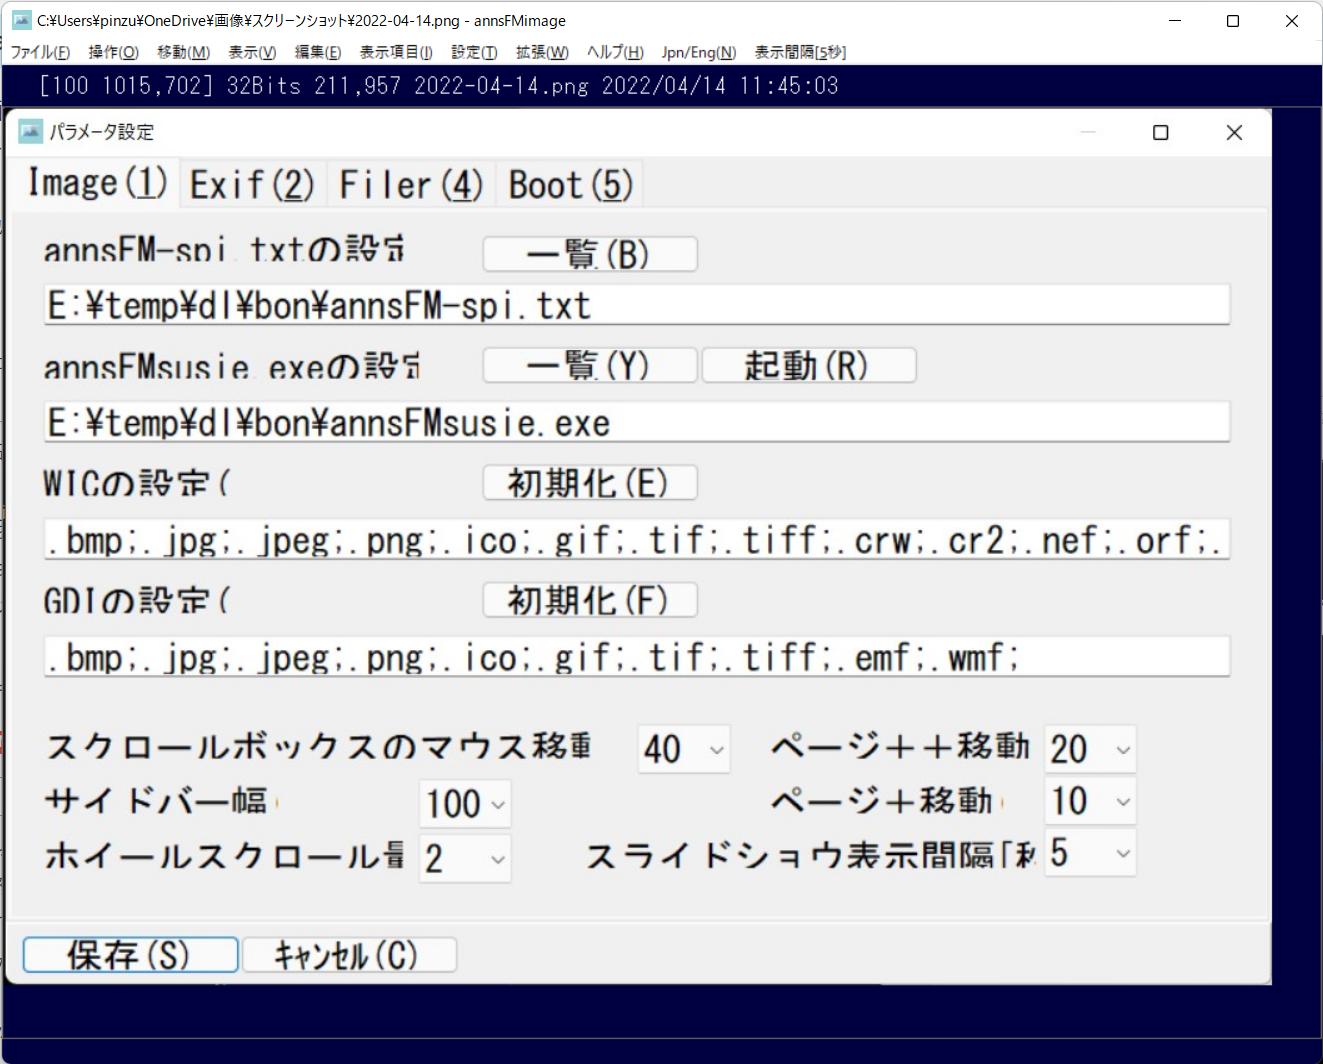Switch to the Filer(4) tab
The height and width of the screenshot is (1064, 1323).
pos(411,185)
